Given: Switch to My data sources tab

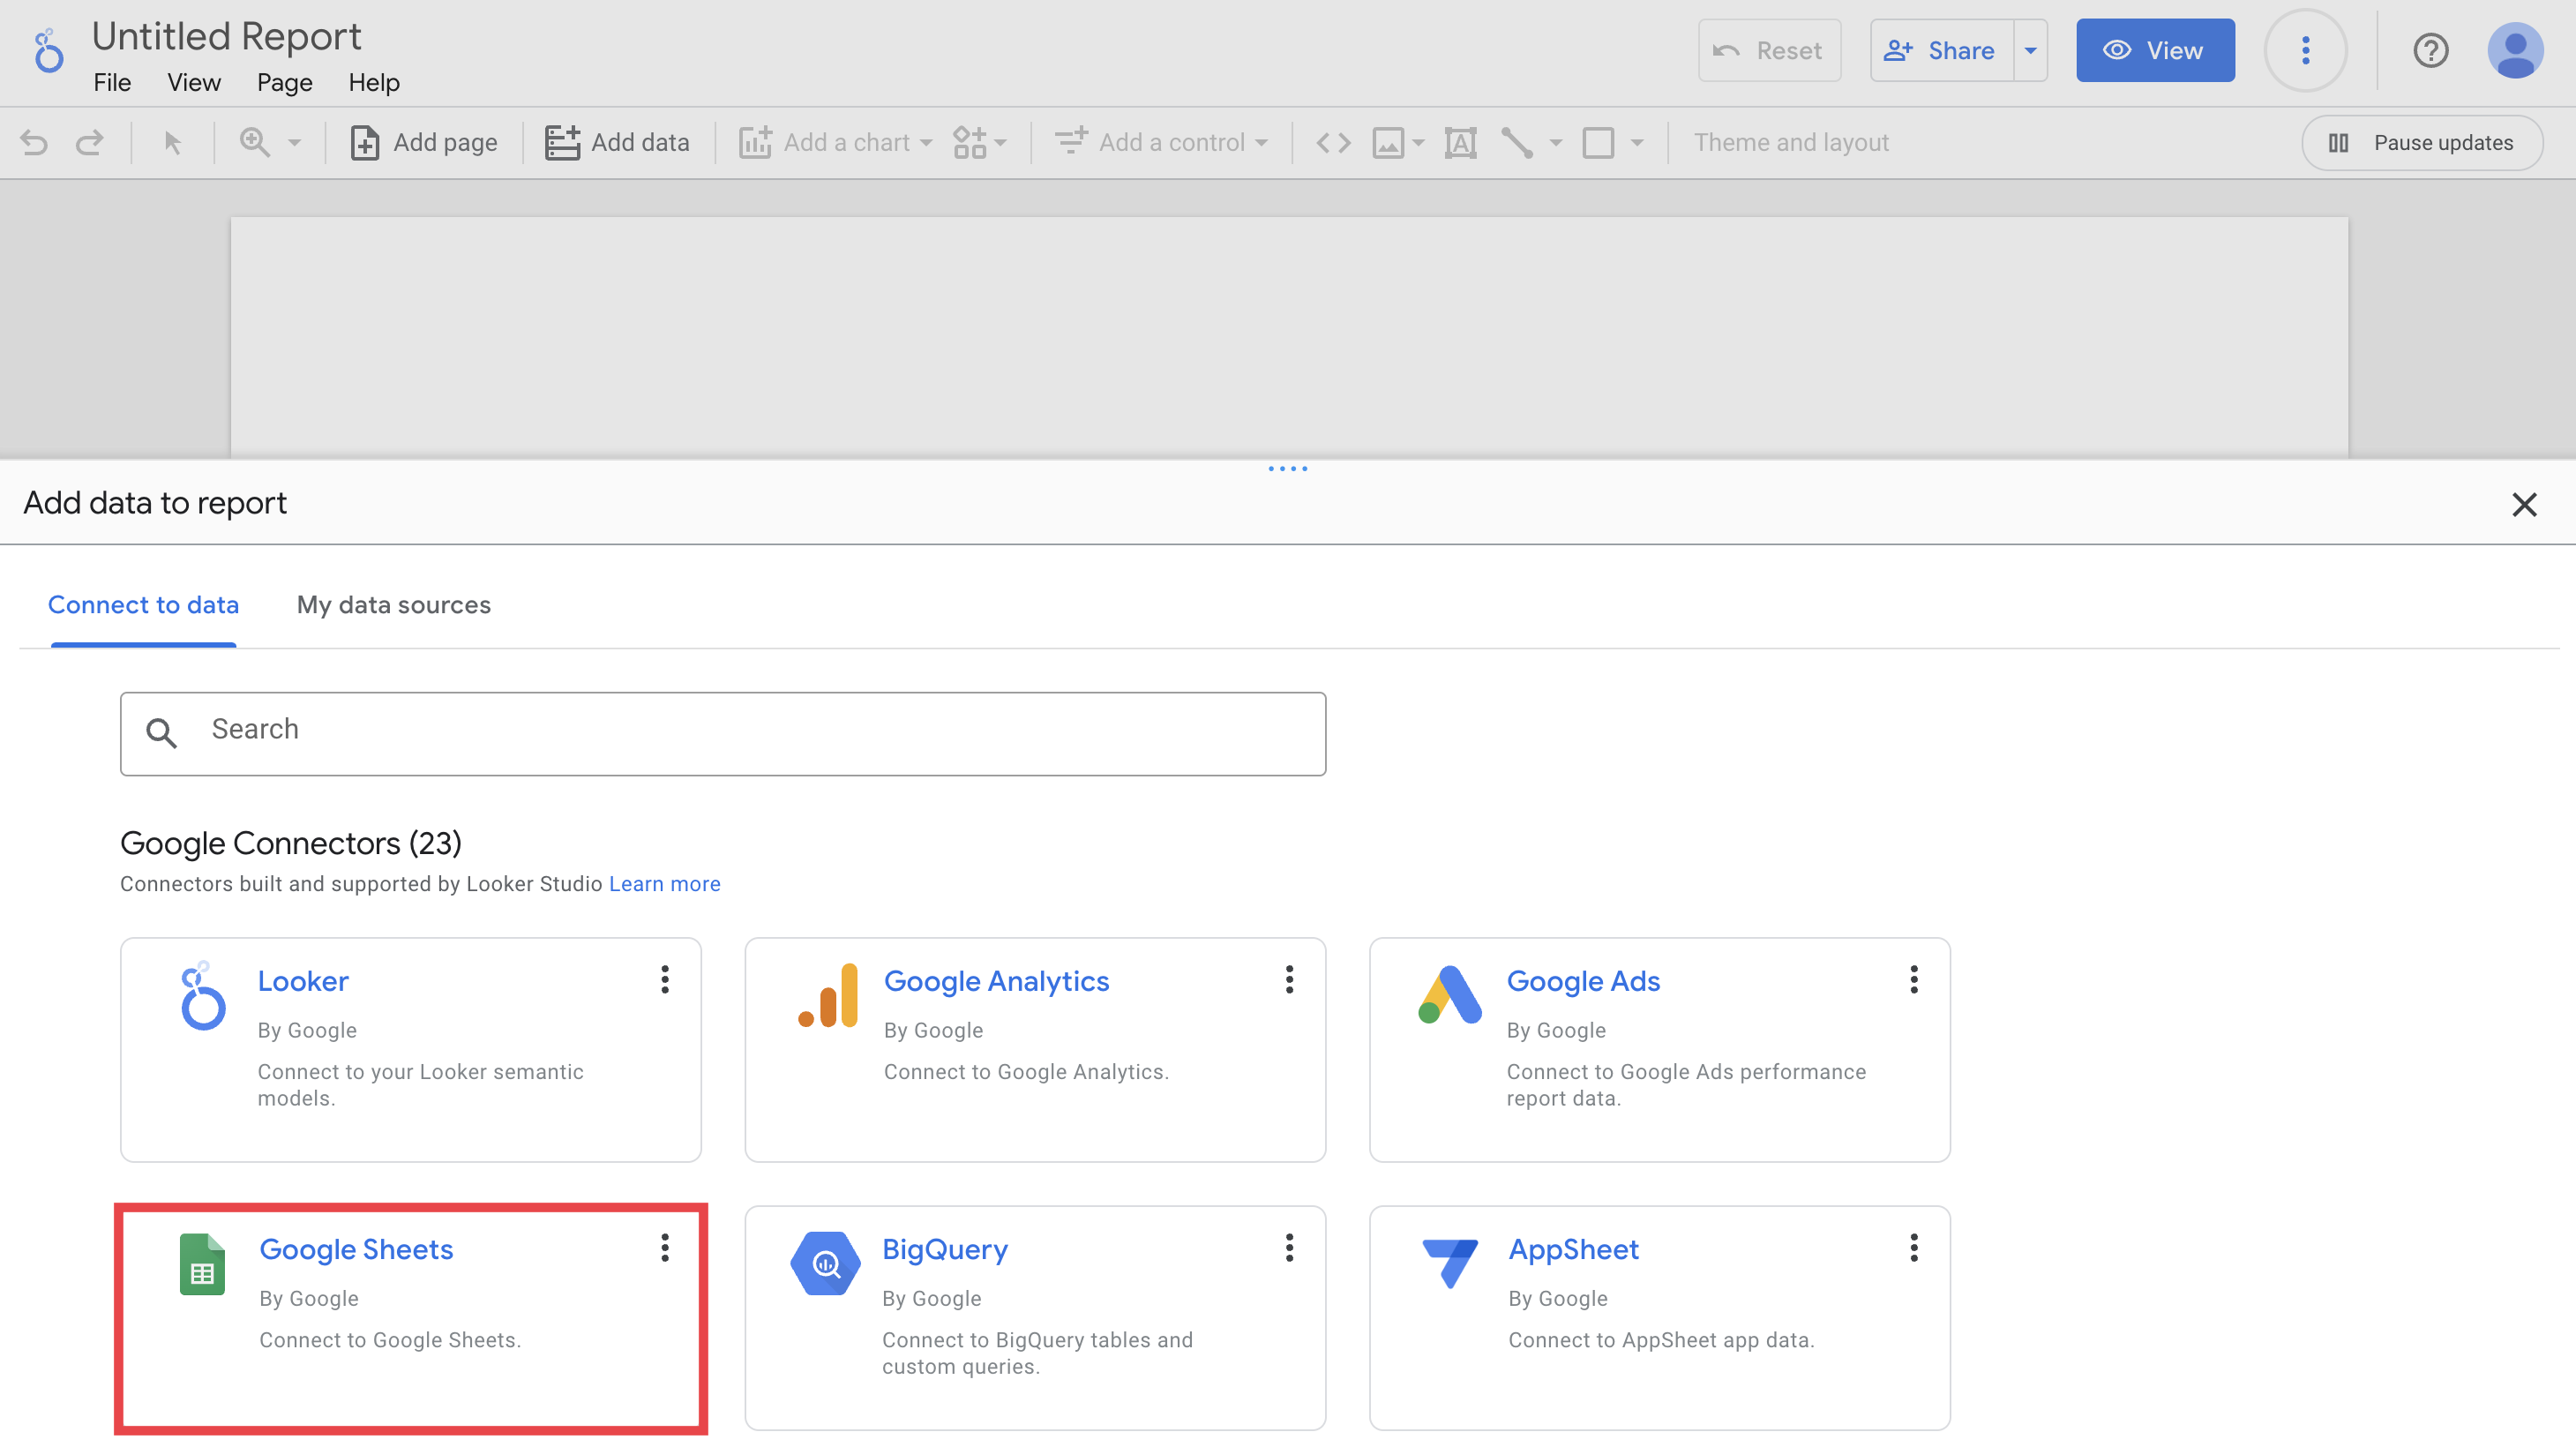Looking at the screenshot, I should [x=393, y=605].
